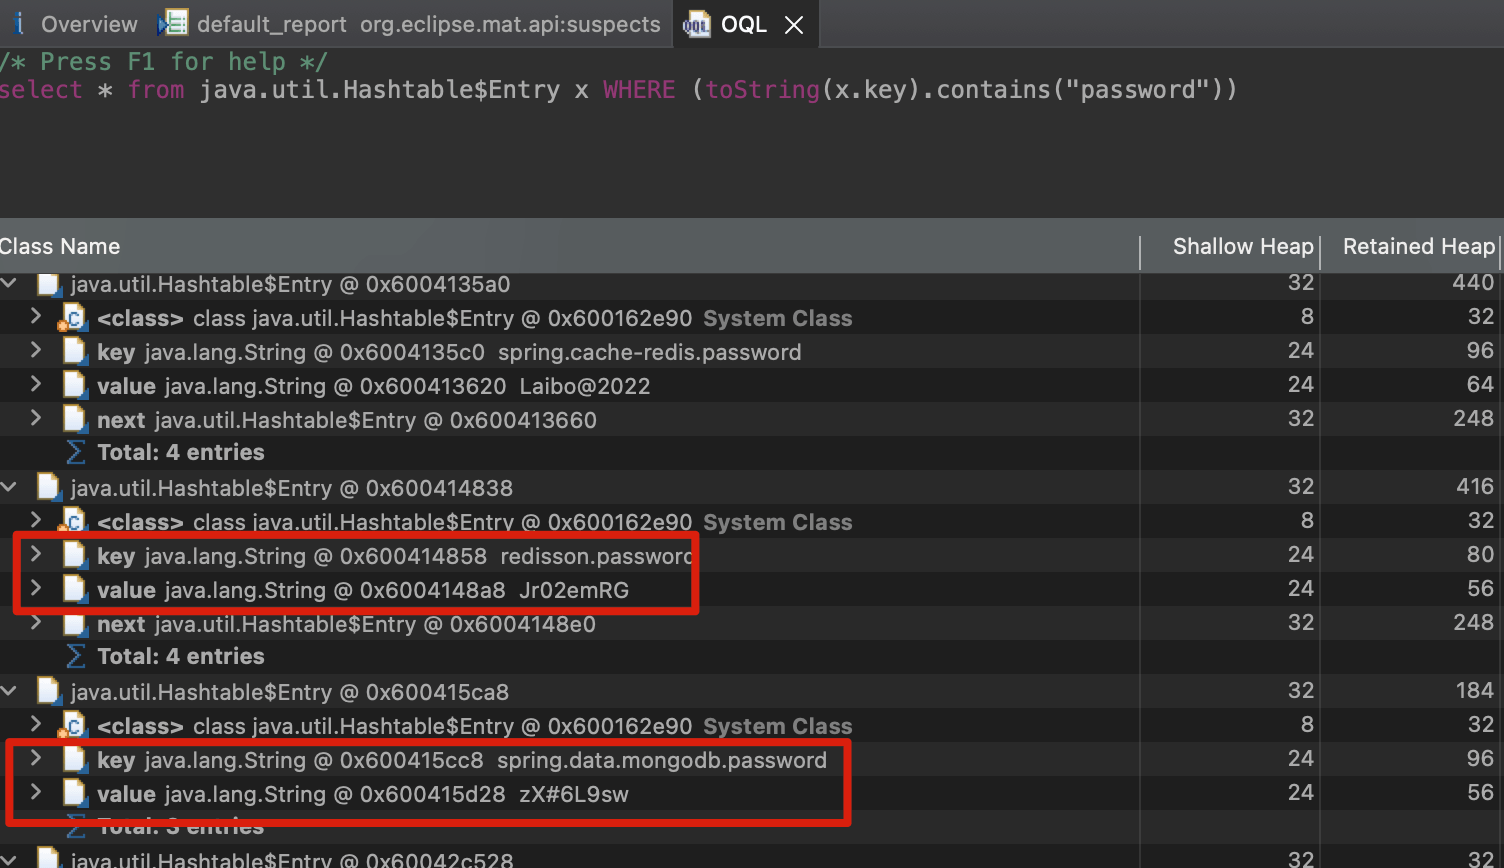1504x868 pixels.
Task: Click the icon of next entry 0x6004148e0
Action: coord(75,624)
